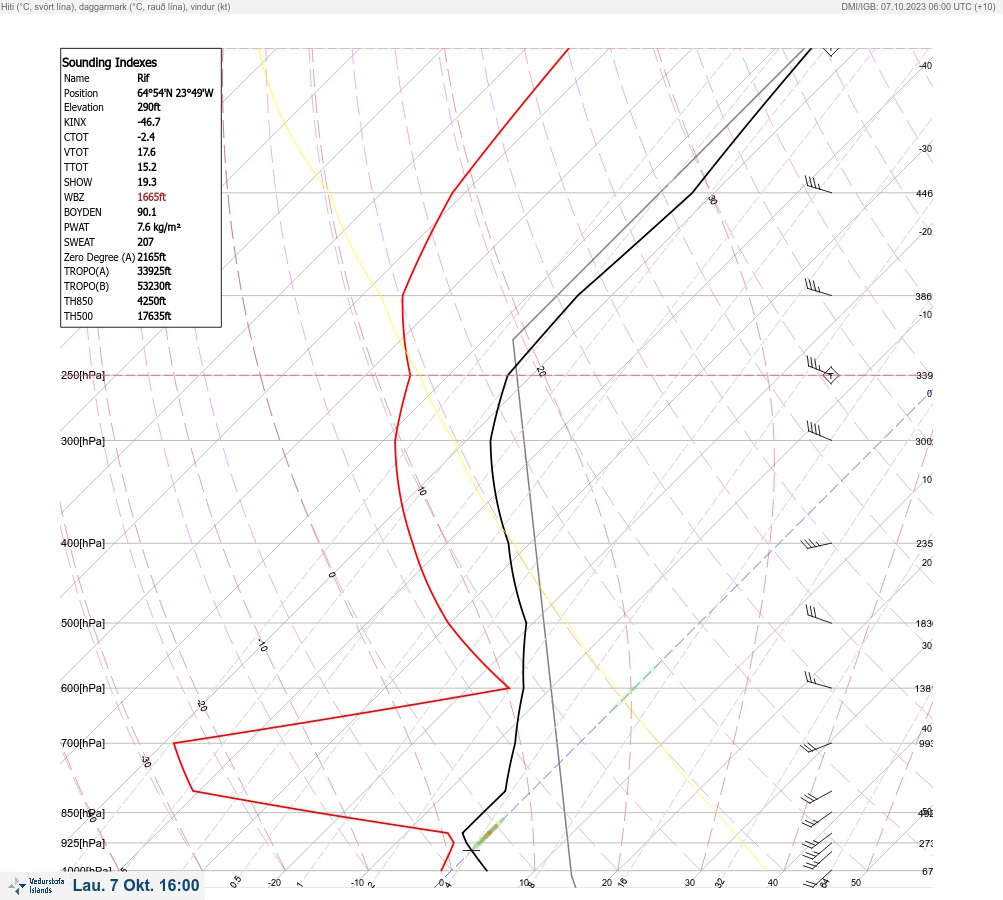Click the SWEAT value 207
Screen dimensions: 1003x900
(146, 242)
